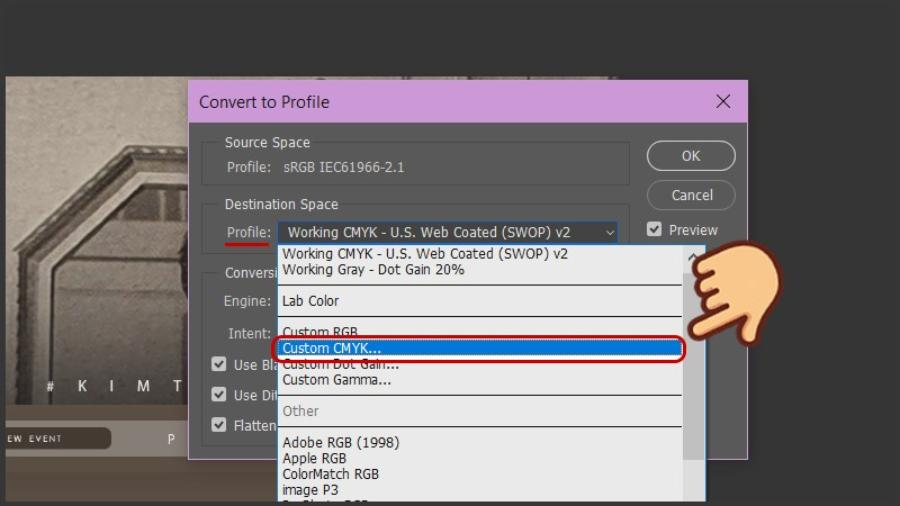Click the OK button
This screenshot has width=900, height=506.
[x=691, y=156]
